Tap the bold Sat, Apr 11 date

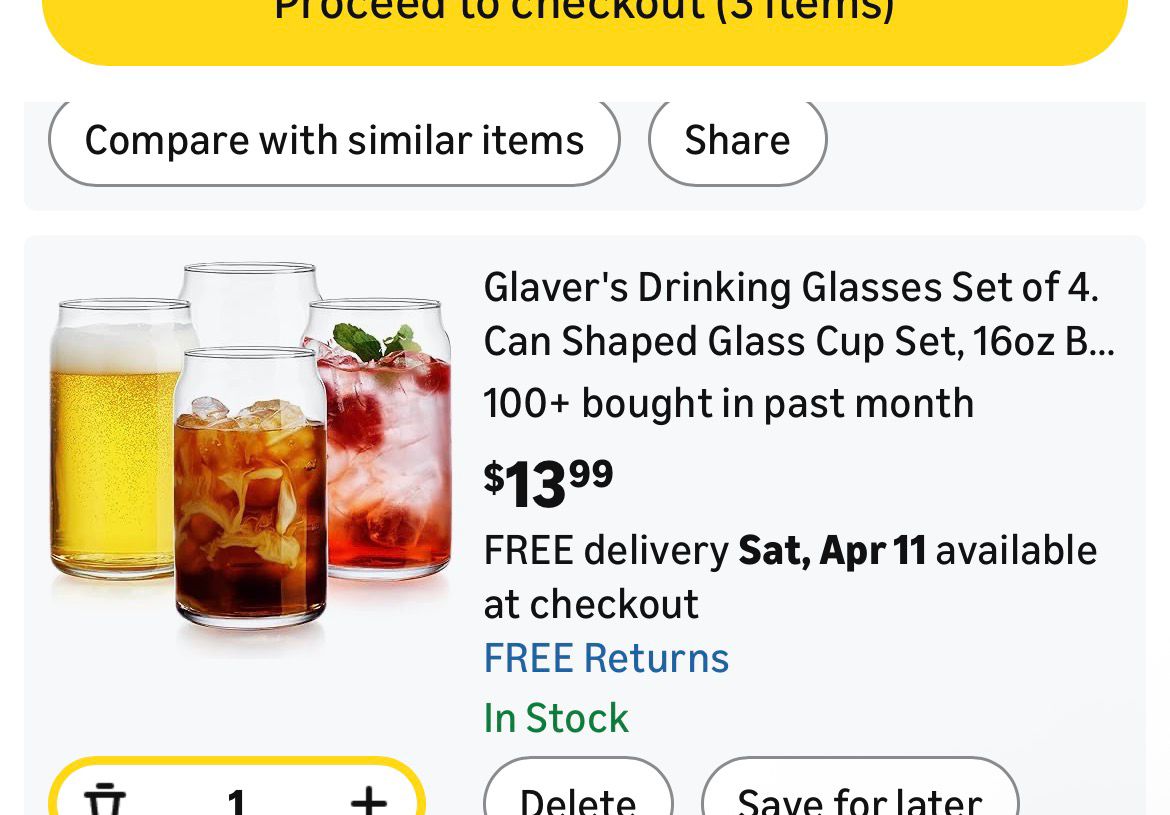[x=832, y=551]
